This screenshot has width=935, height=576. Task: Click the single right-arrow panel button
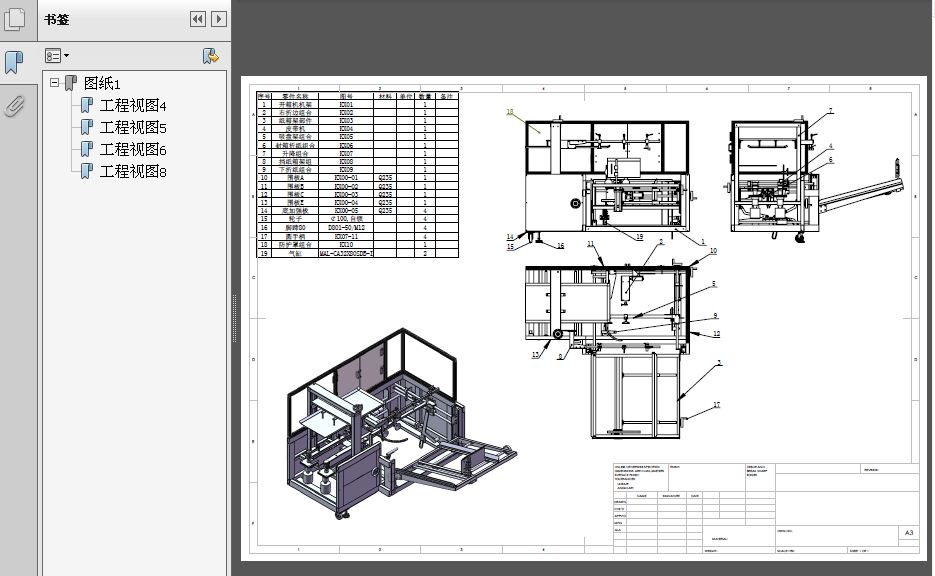(x=218, y=19)
